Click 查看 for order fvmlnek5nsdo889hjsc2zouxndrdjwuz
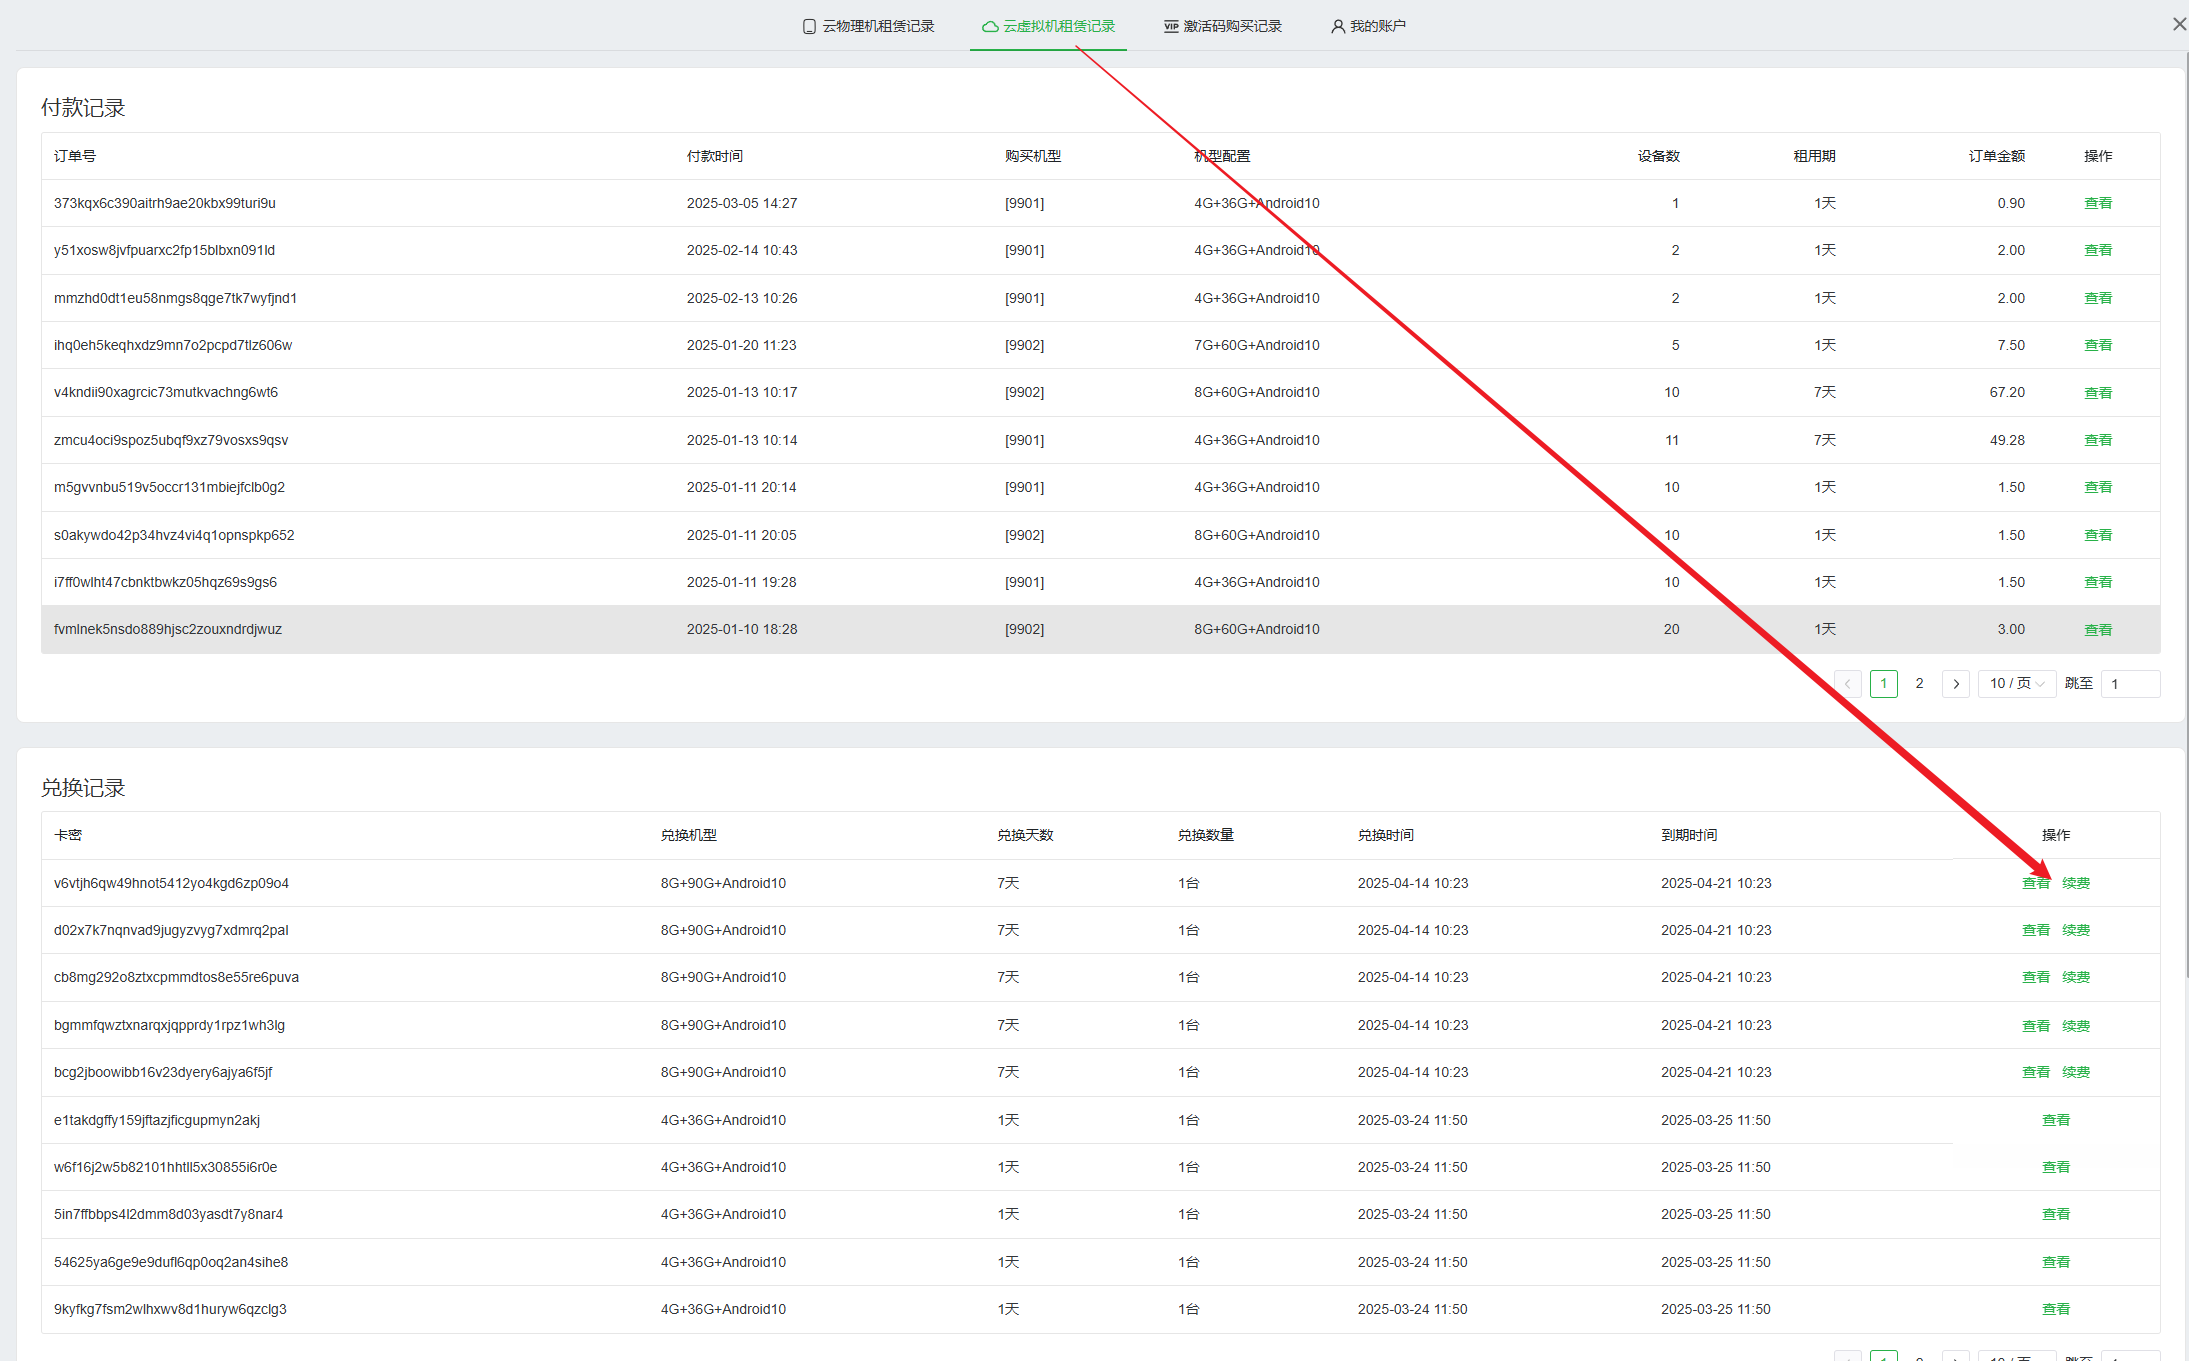The image size is (2189, 1361). (2097, 630)
